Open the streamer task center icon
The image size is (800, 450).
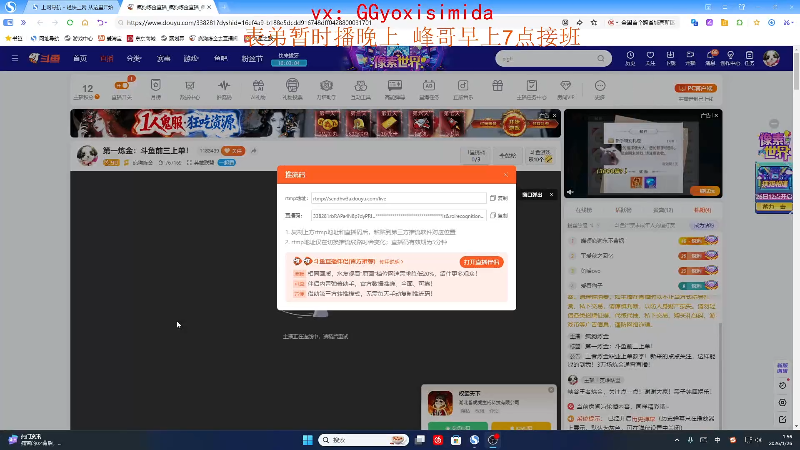(531, 89)
